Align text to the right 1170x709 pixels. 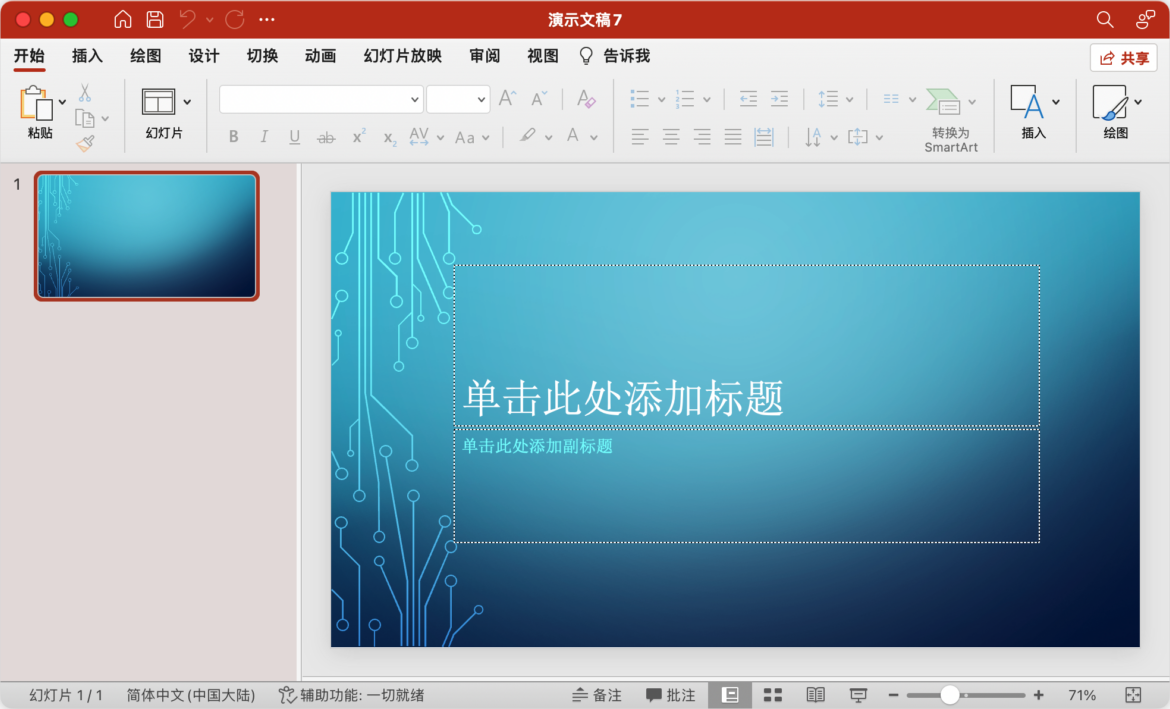click(701, 137)
